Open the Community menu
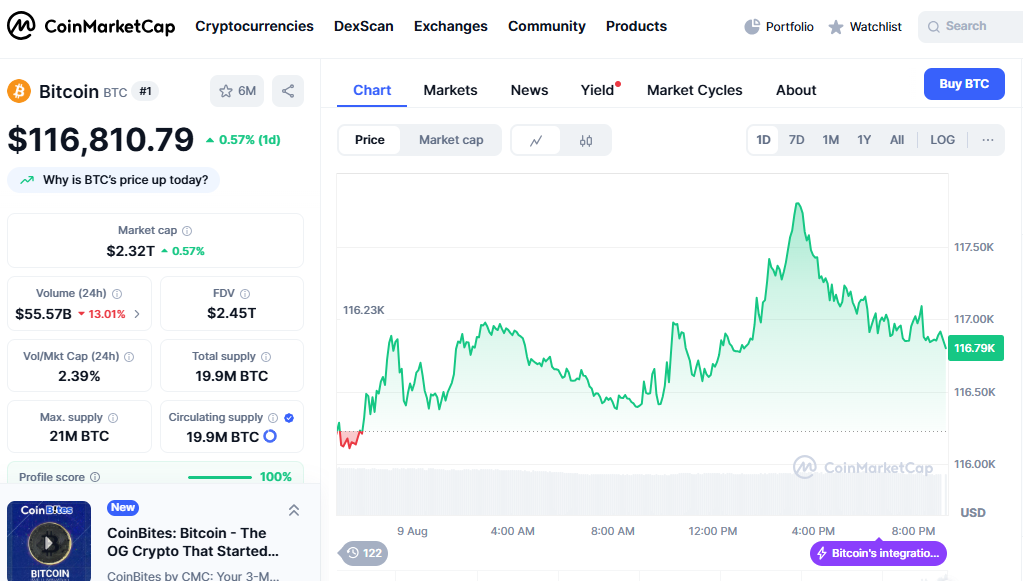Screen dimensions: 1023x581 (547, 27)
